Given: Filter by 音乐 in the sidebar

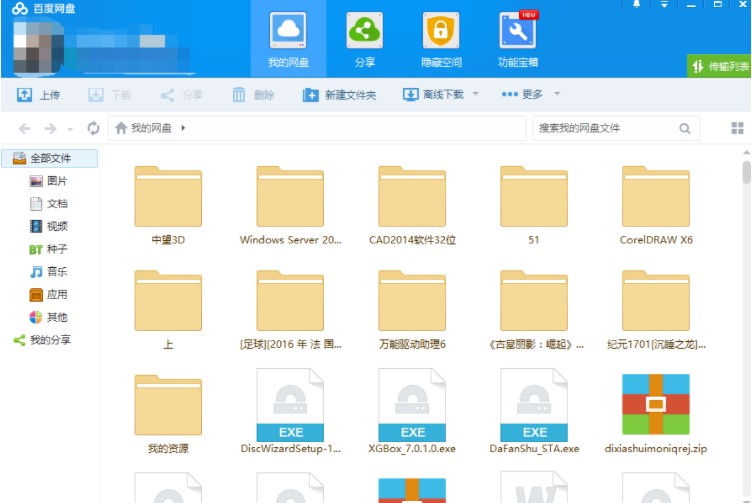Looking at the screenshot, I should pyautogui.click(x=48, y=272).
